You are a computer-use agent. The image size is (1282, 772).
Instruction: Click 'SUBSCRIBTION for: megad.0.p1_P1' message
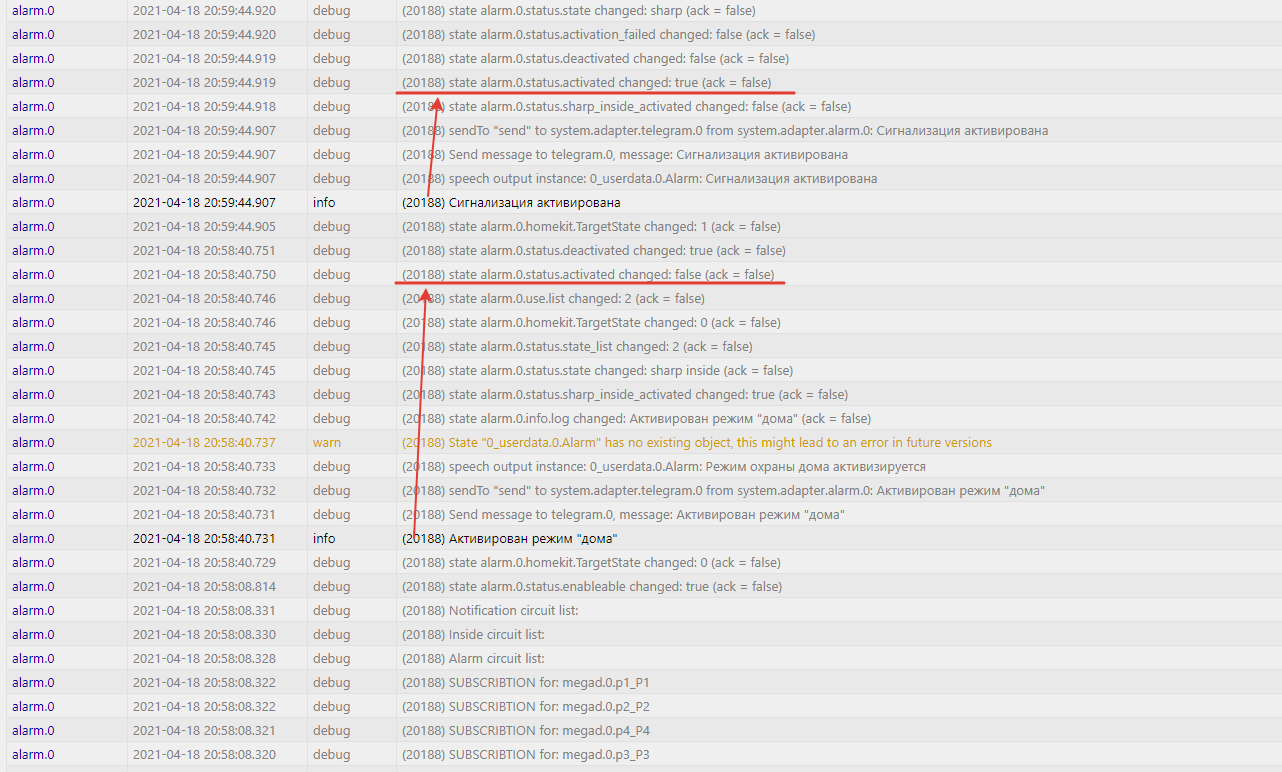click(x=526, y=682)
